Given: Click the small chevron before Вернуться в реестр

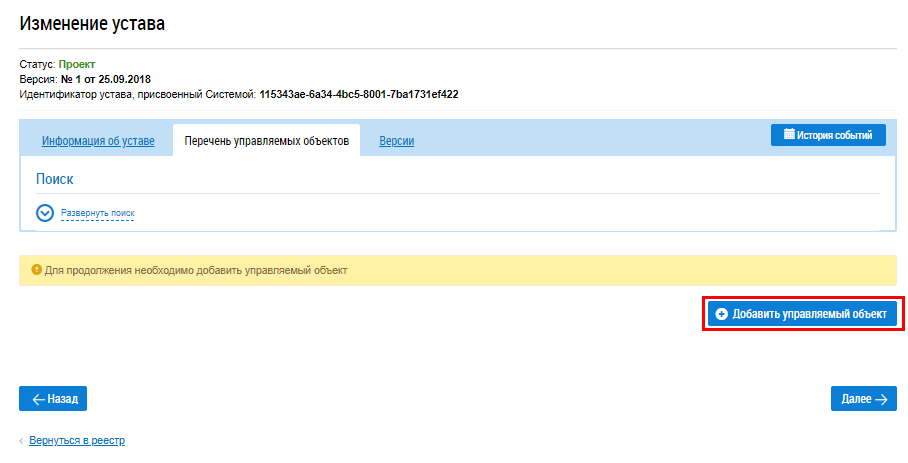Looking at the screenshot, I should click(22, 441).
